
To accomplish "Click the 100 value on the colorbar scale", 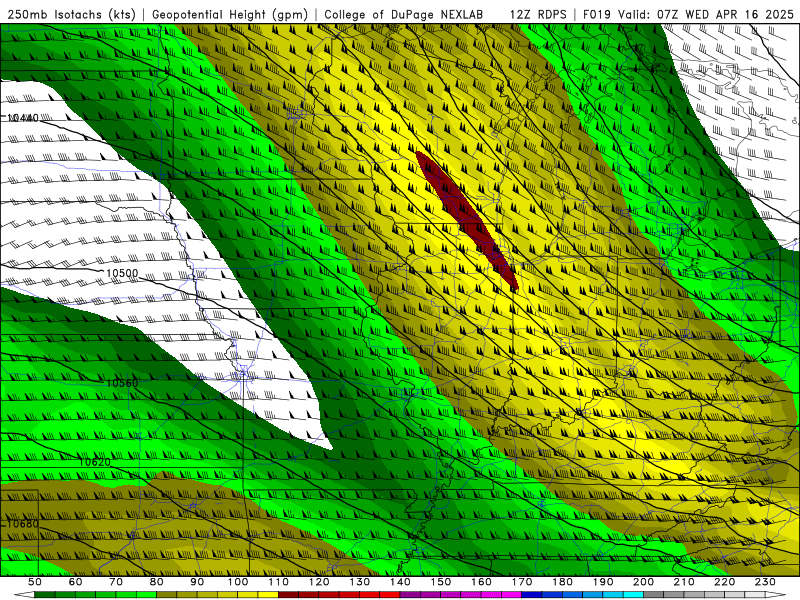I will 238,582.
